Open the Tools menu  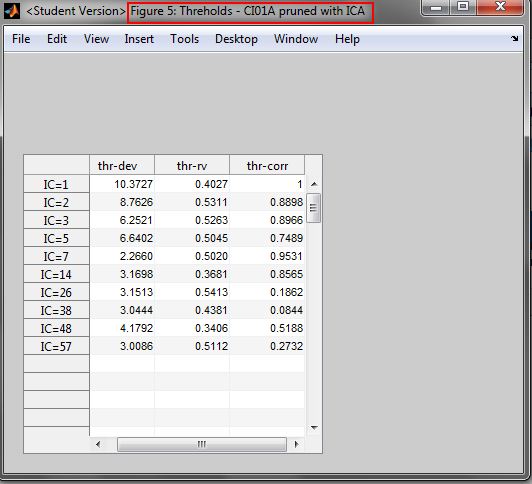[185, 39]
